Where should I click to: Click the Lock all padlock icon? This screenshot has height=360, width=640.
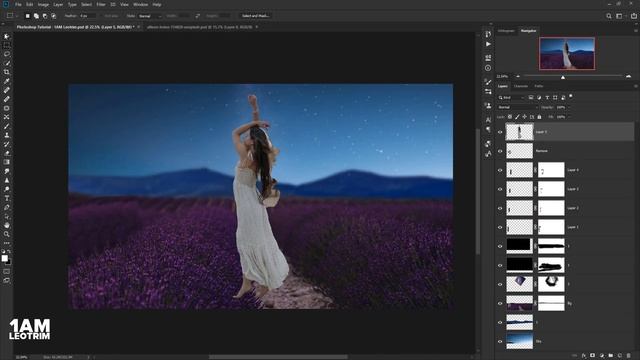click(539, 117)
